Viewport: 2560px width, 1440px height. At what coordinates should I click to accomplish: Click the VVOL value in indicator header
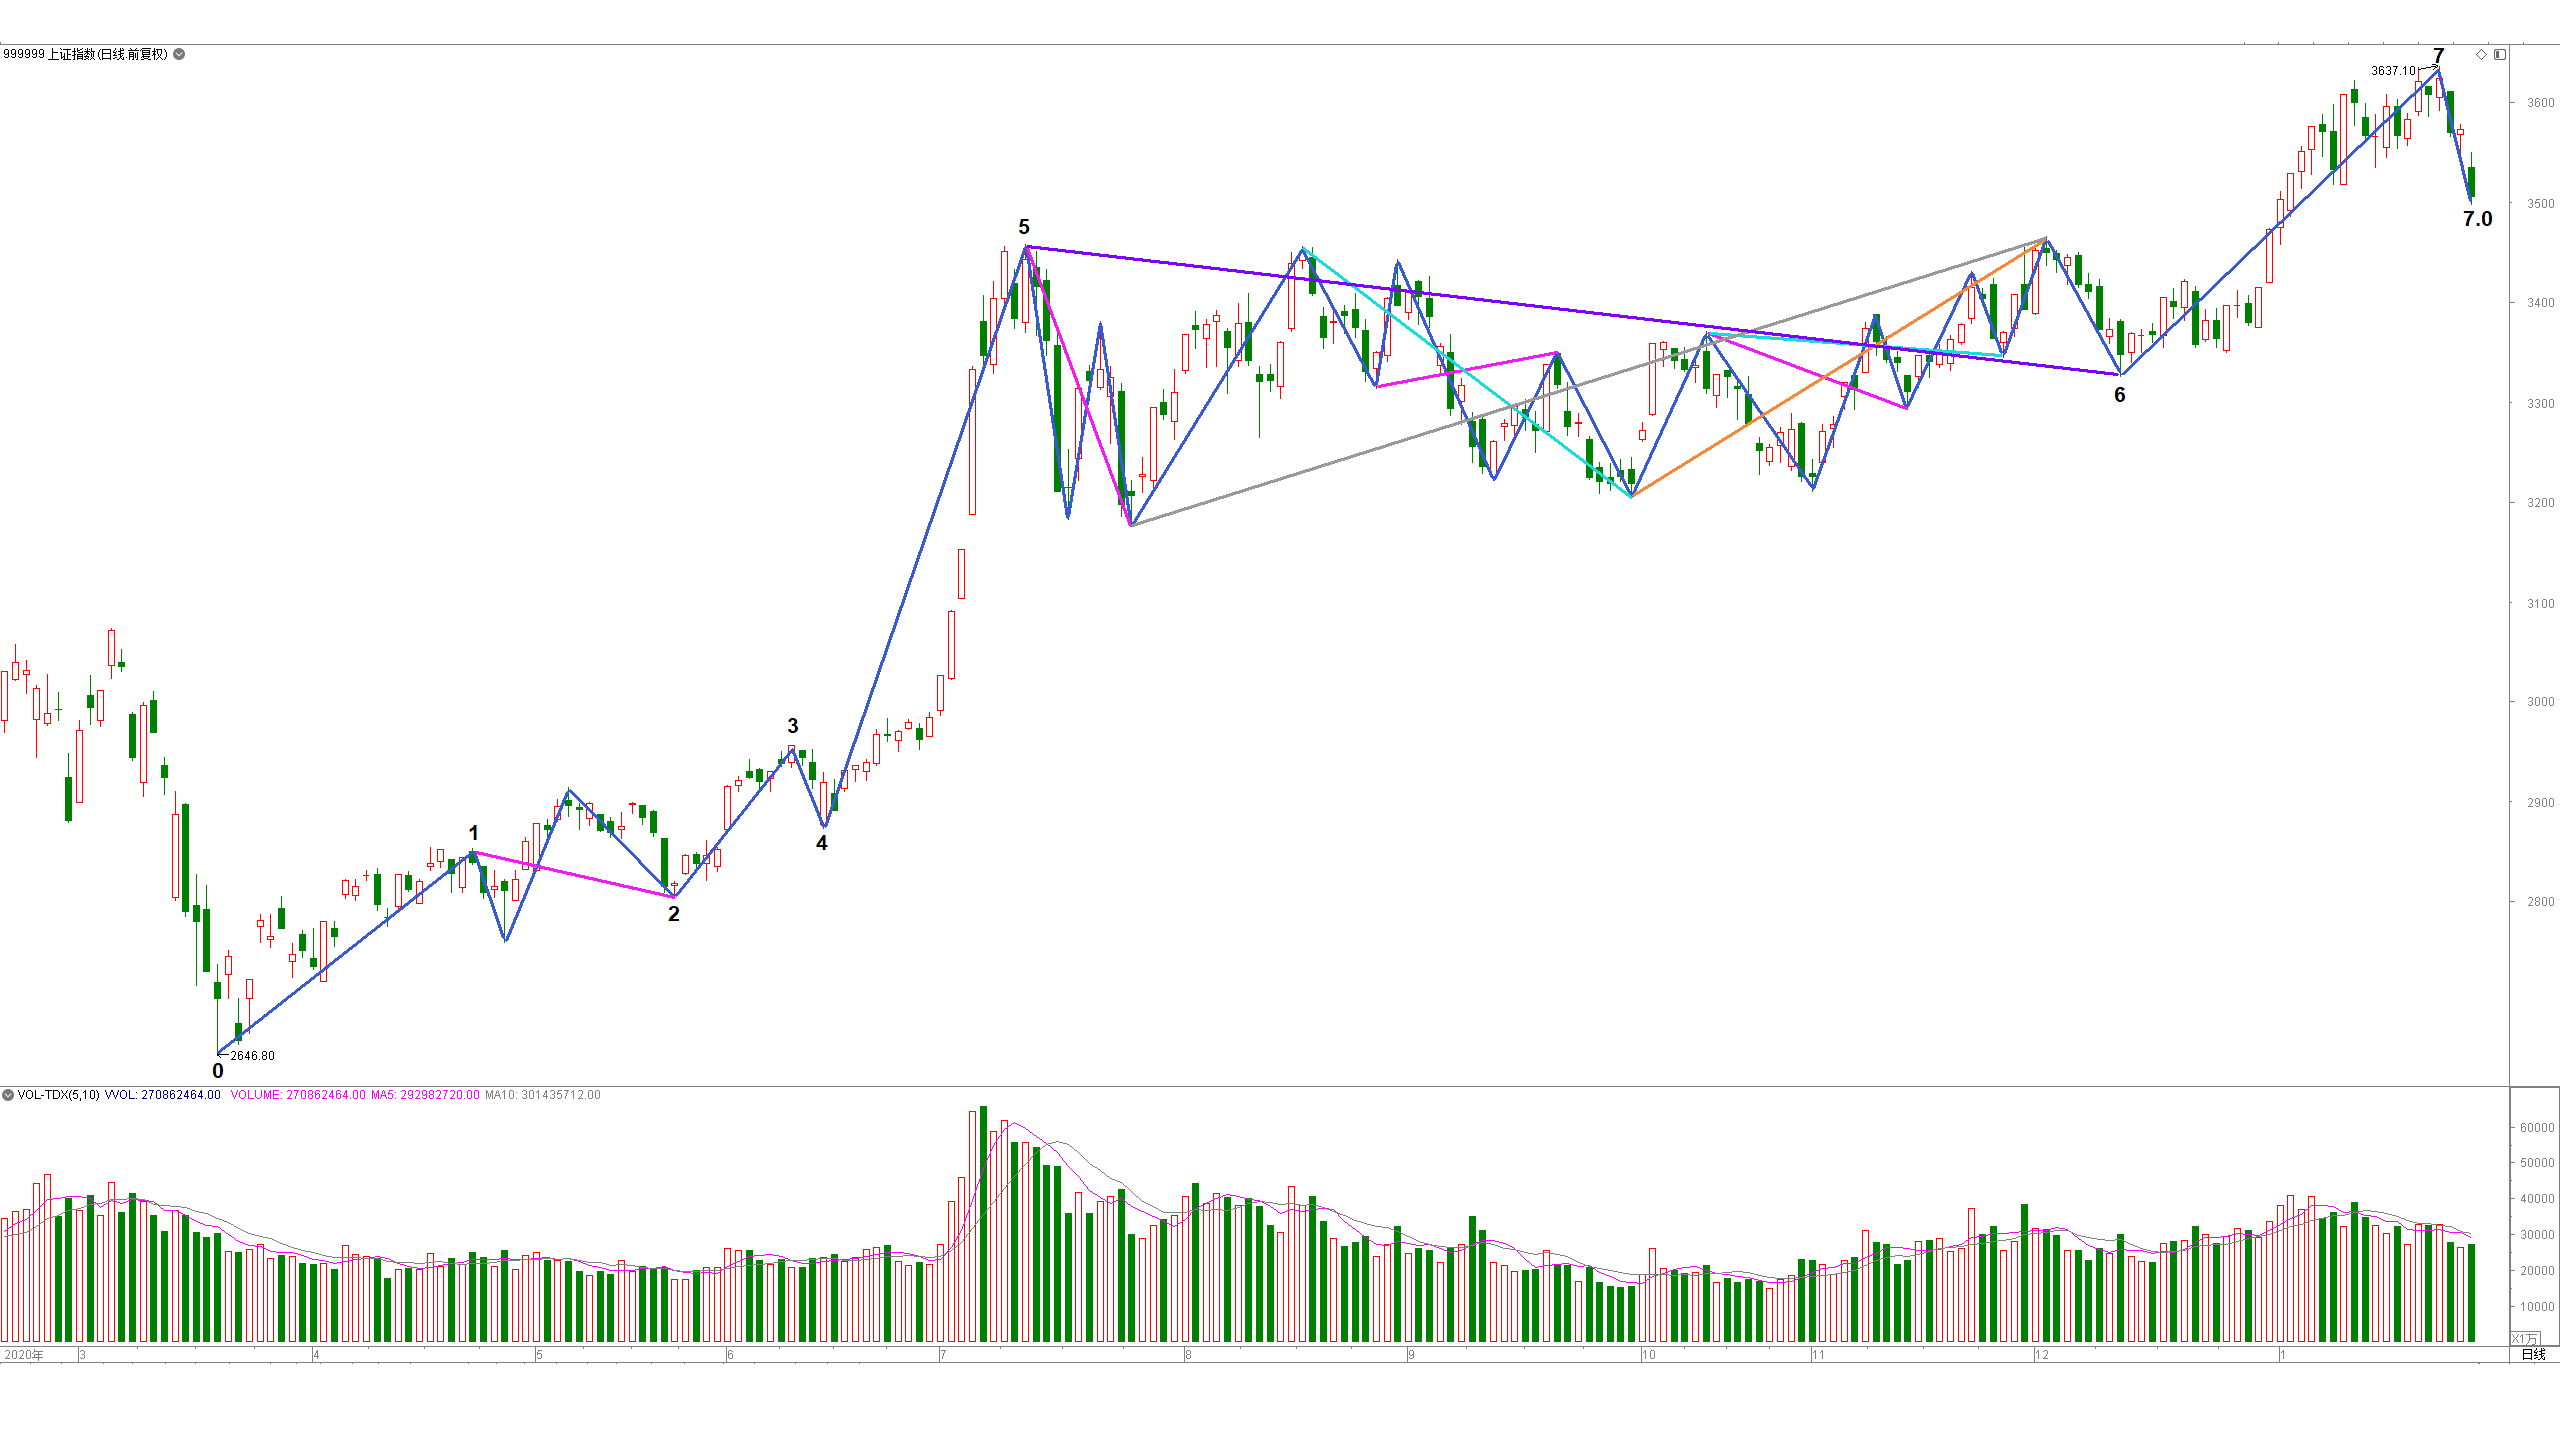click(163, 1095)
